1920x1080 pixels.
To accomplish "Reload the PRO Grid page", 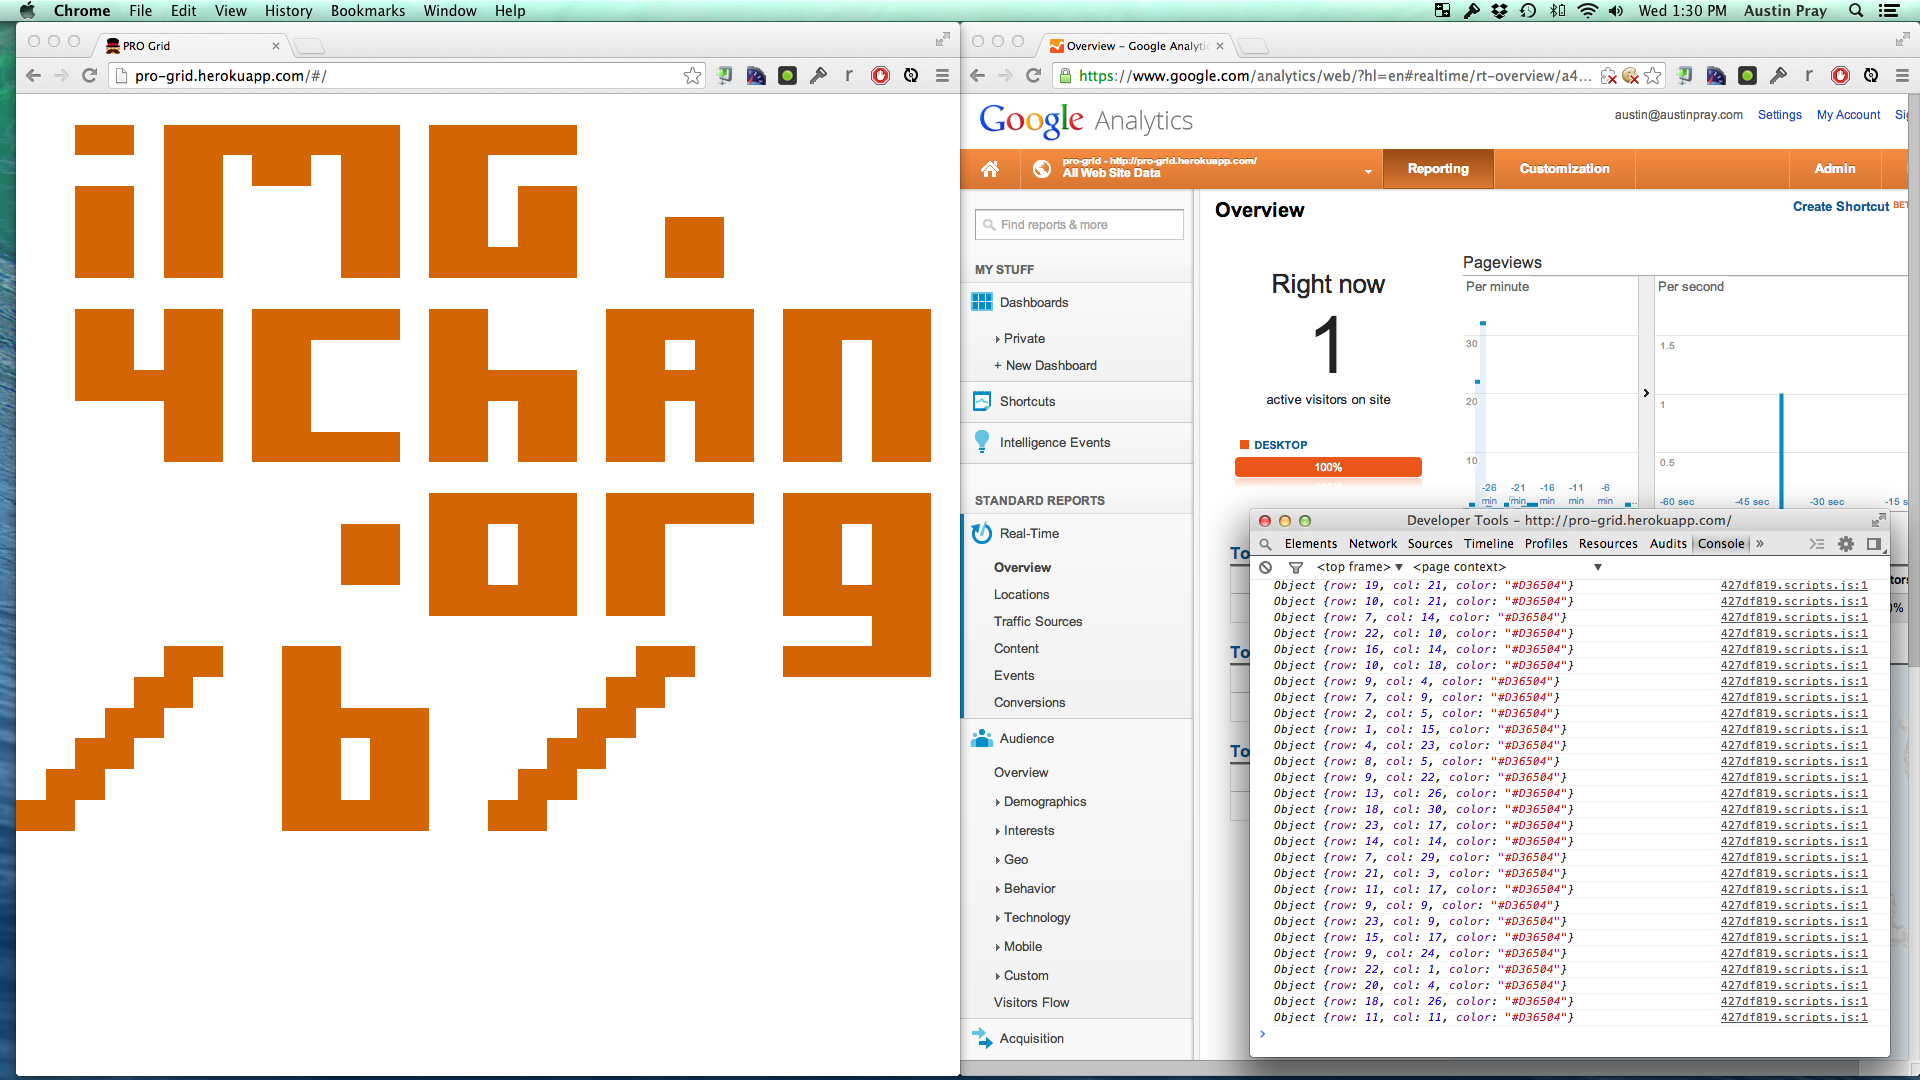I will [x=89, y=76].
